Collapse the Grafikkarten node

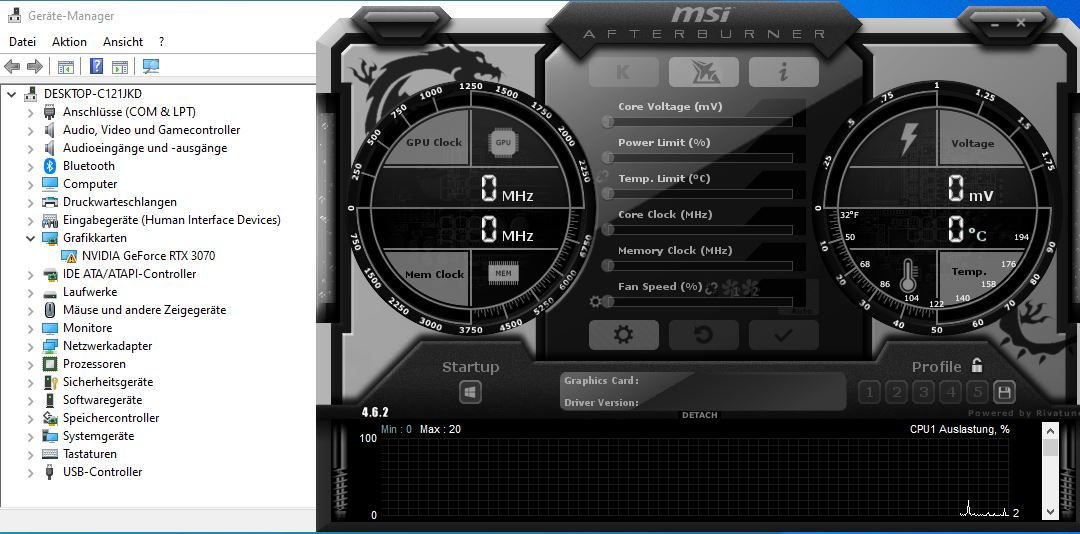[30, 238]
